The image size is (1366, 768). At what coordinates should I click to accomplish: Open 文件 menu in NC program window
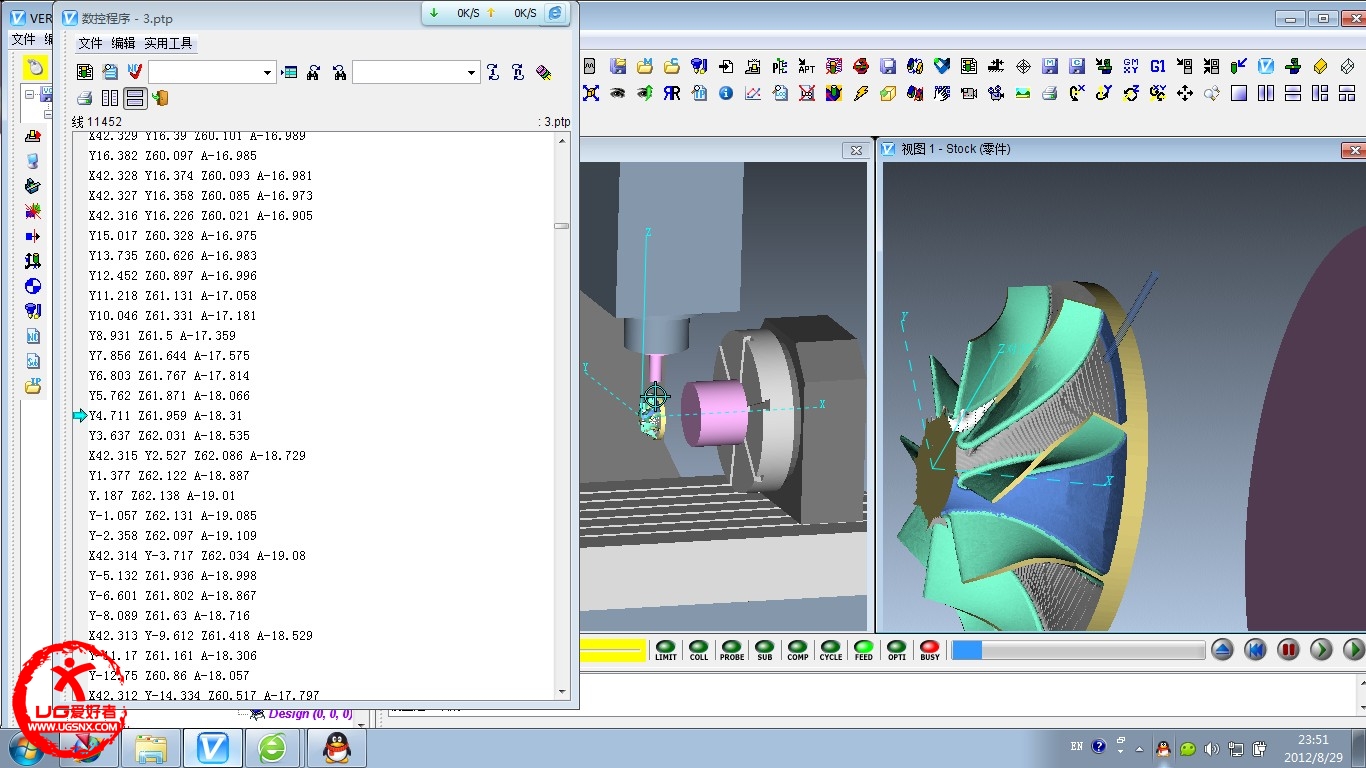[90, 43]
